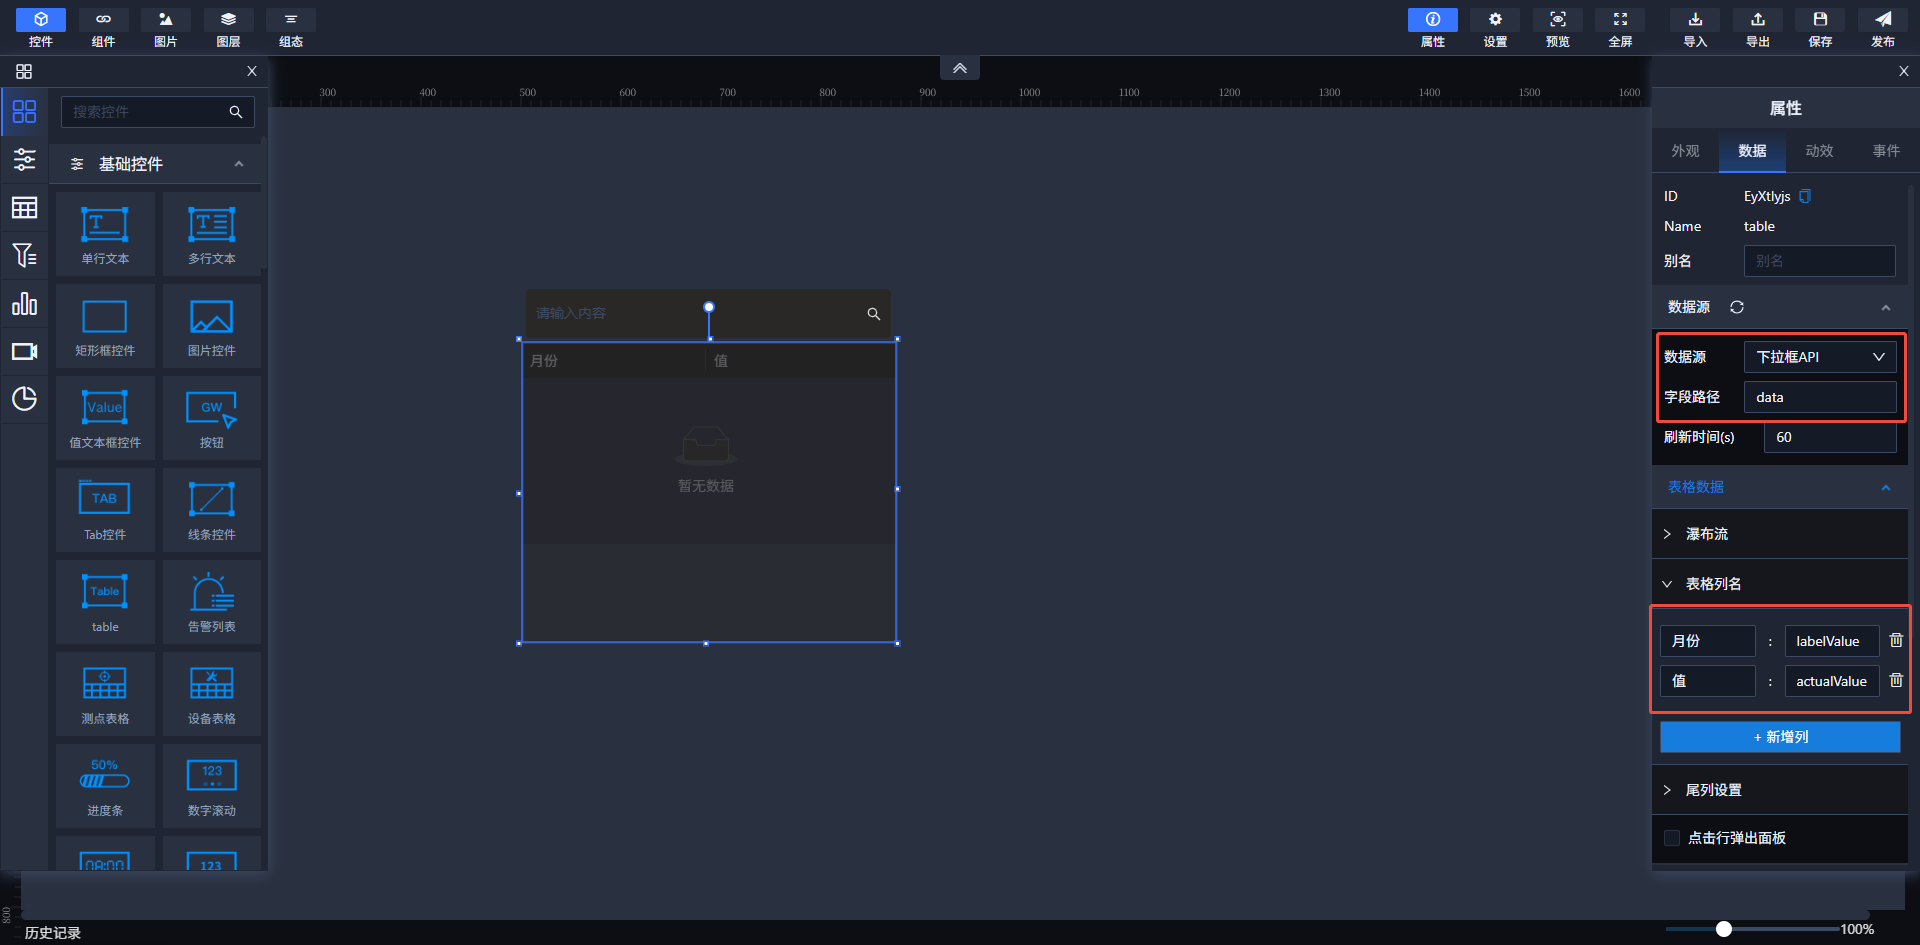The height and width of the screenshot is (945, 1920).
Task: Delete the 月份 column with trash icon
Action: pos(1896,640)
